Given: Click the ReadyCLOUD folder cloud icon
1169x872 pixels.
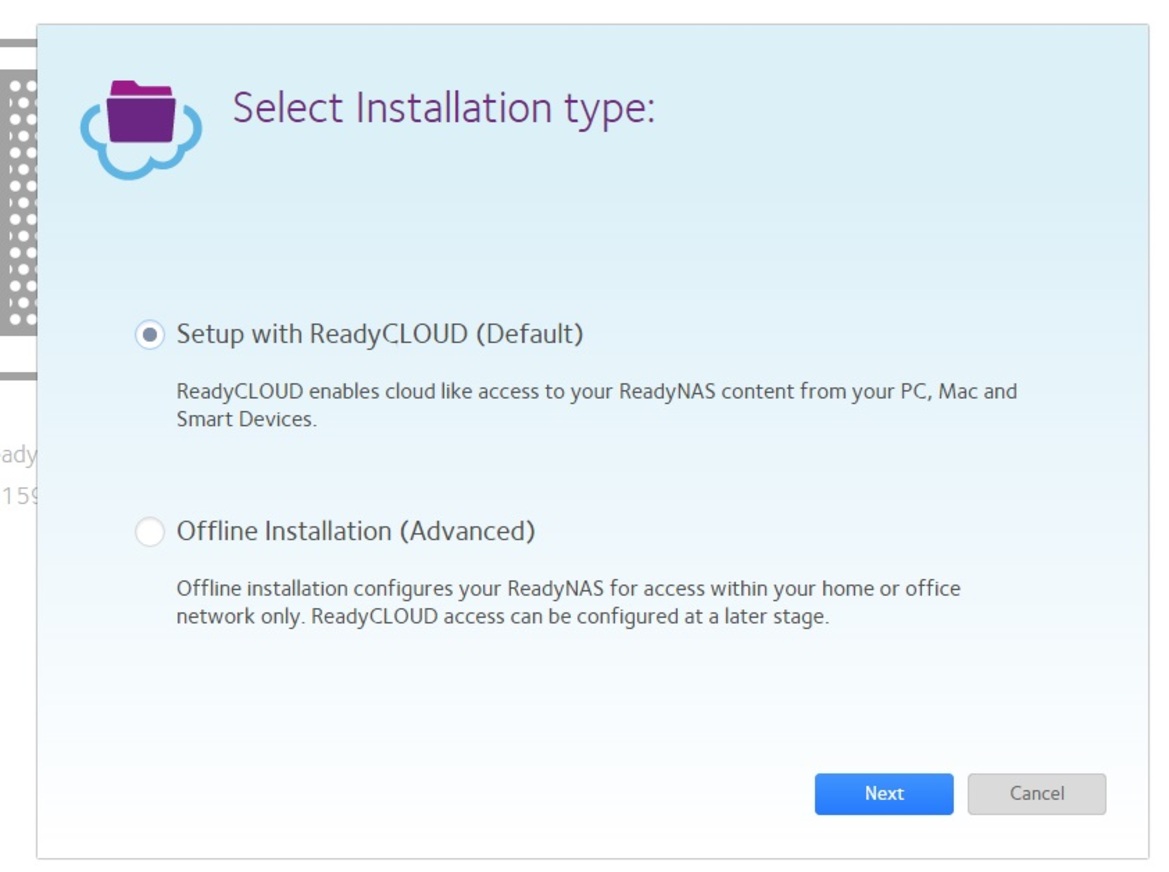Looking at the screenshot, I should (141, 130).
